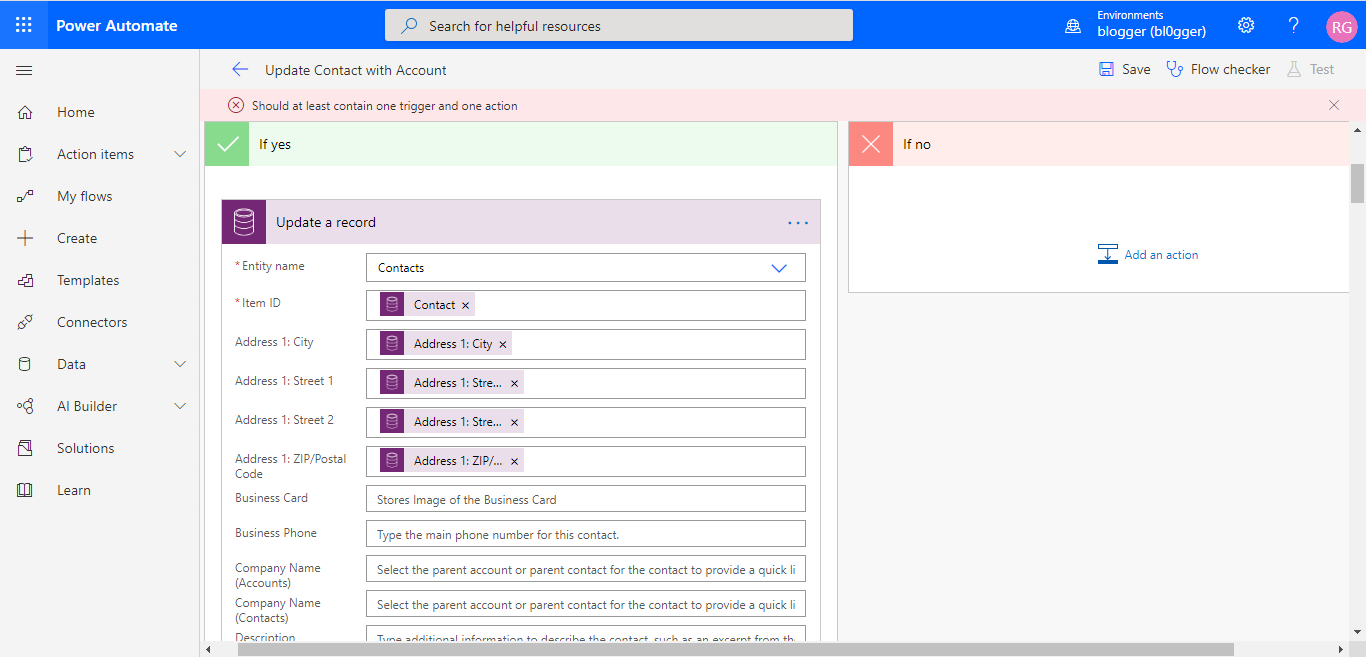Remove token in Address 1: Street 1 field
Image resolution: width=1366 pixels, height=657 pixels.
pos(515,383)
